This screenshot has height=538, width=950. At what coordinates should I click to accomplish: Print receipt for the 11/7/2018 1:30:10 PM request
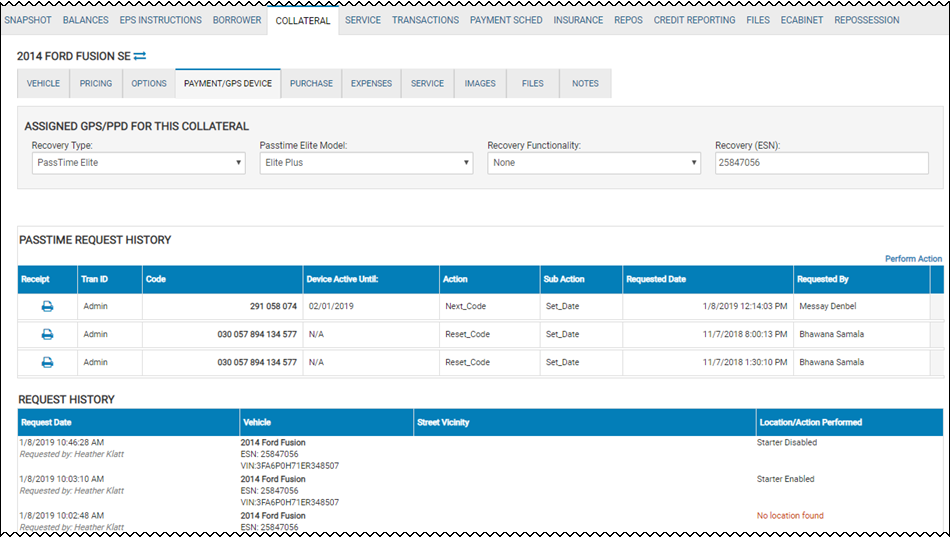(47, 362)
